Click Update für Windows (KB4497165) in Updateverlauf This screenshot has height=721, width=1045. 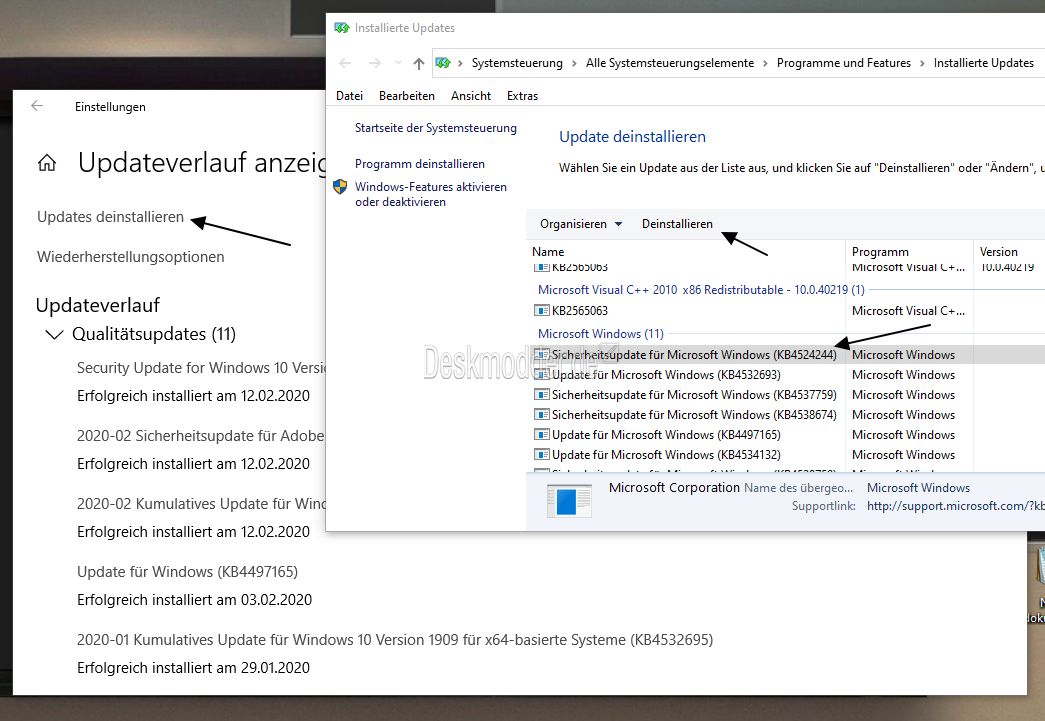[x=187, y=572]
